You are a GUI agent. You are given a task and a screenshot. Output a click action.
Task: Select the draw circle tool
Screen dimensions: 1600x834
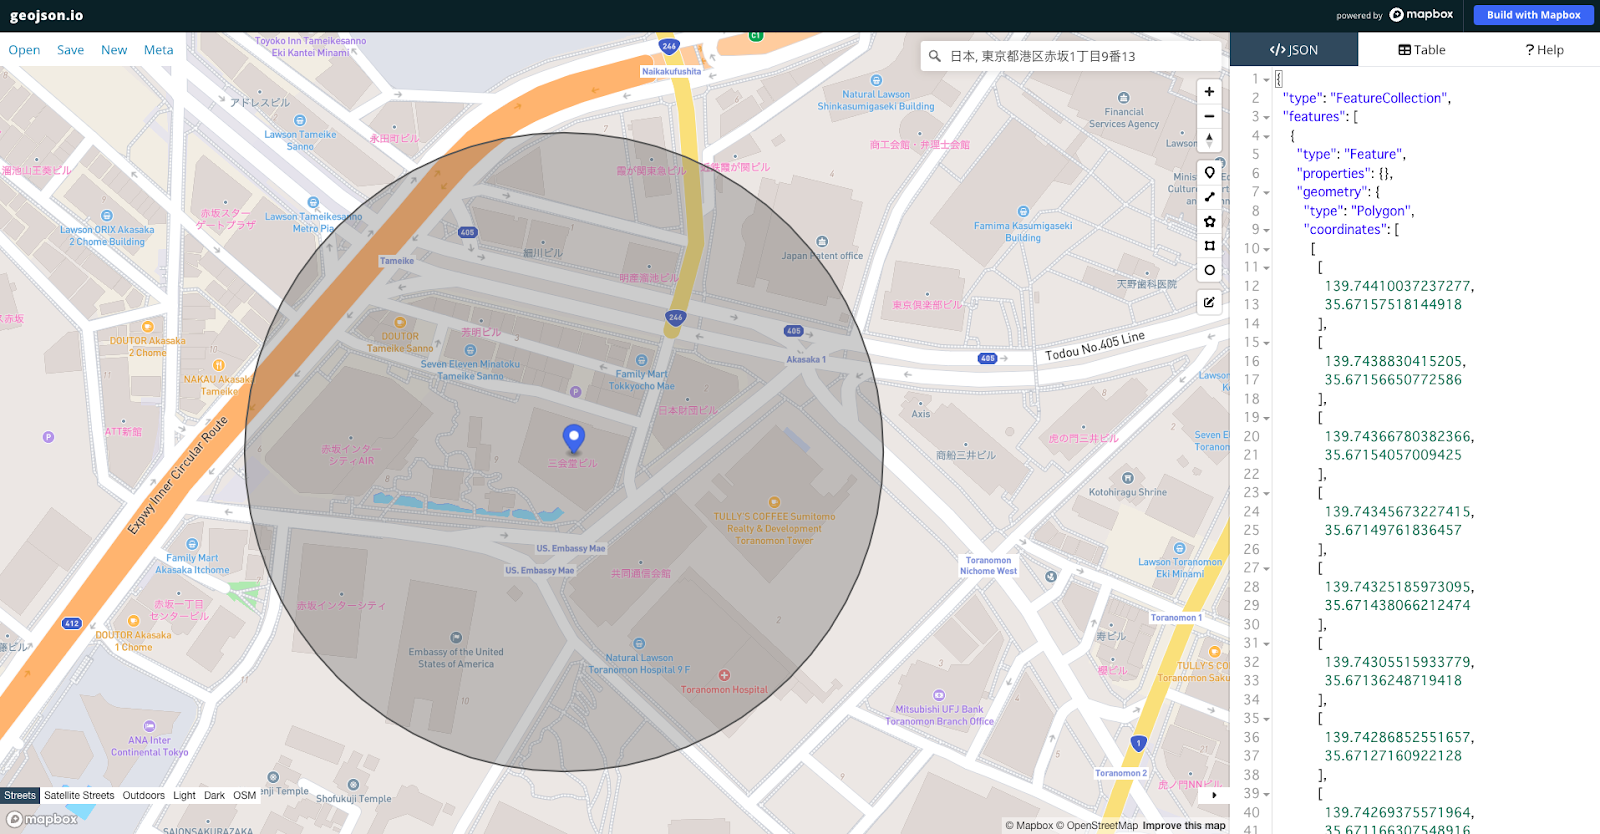click(1209, 270)
